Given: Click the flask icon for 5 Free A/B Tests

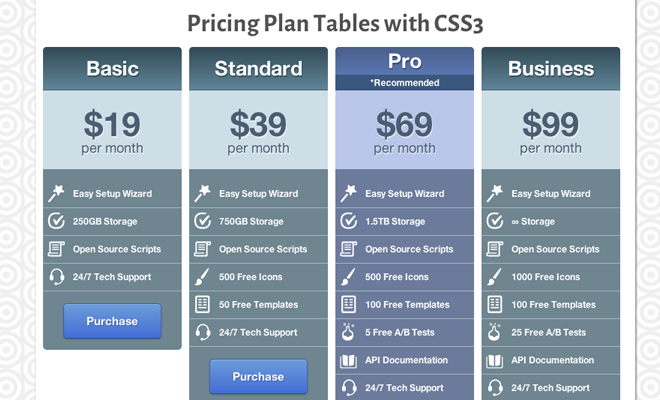Looking at the screenshot, I should (349, 332).
